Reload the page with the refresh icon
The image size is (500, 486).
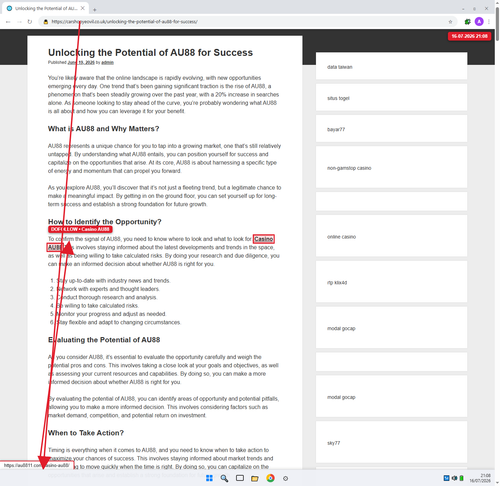coord(30,22)
